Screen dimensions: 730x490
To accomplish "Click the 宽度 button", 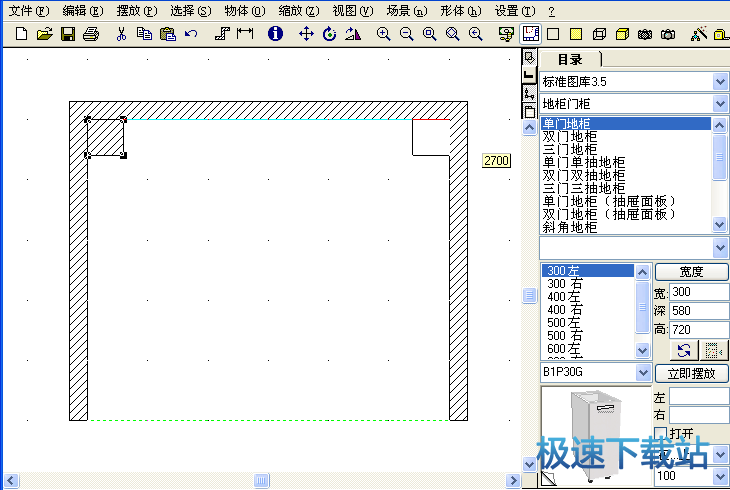I will coord(692,272).
